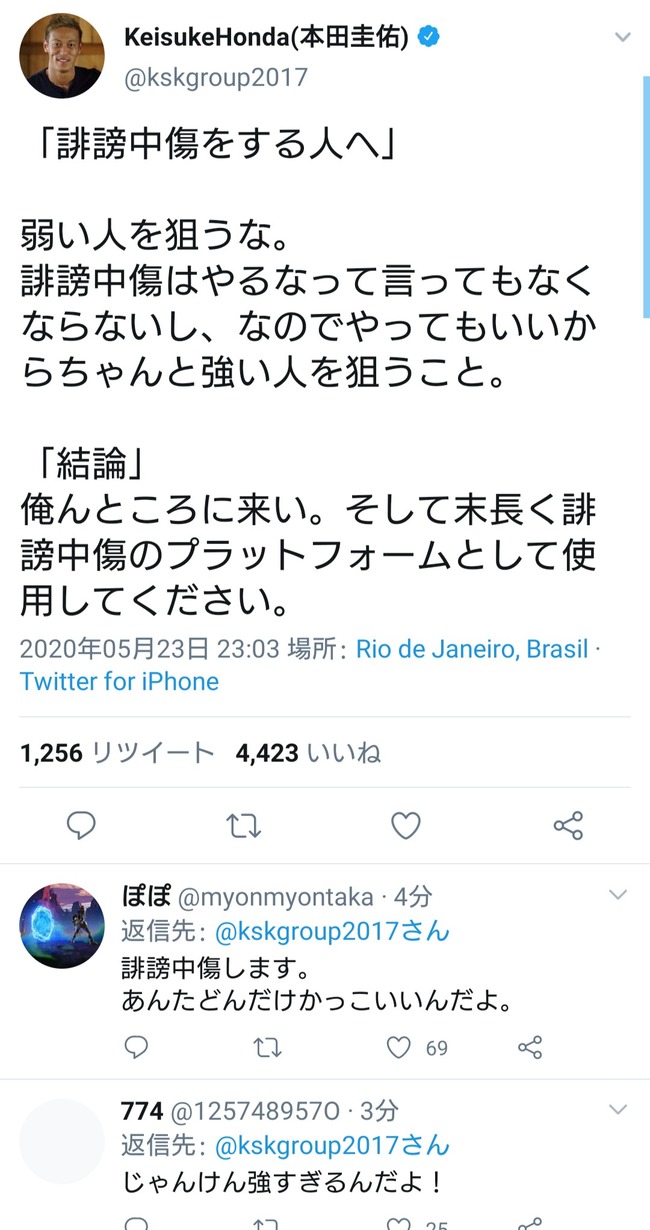Screen dimensions: 650x1230
Task: Share the main tweet
Action: (568, 825)
